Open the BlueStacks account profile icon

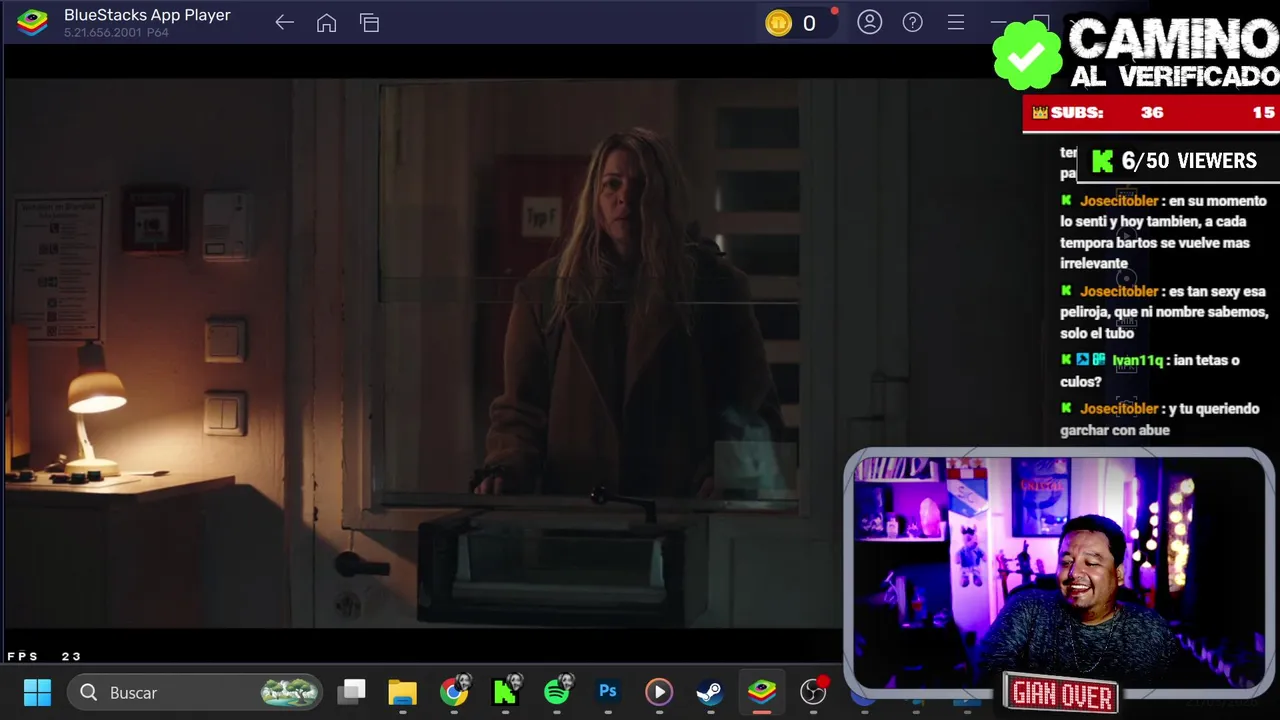(870, 22)
